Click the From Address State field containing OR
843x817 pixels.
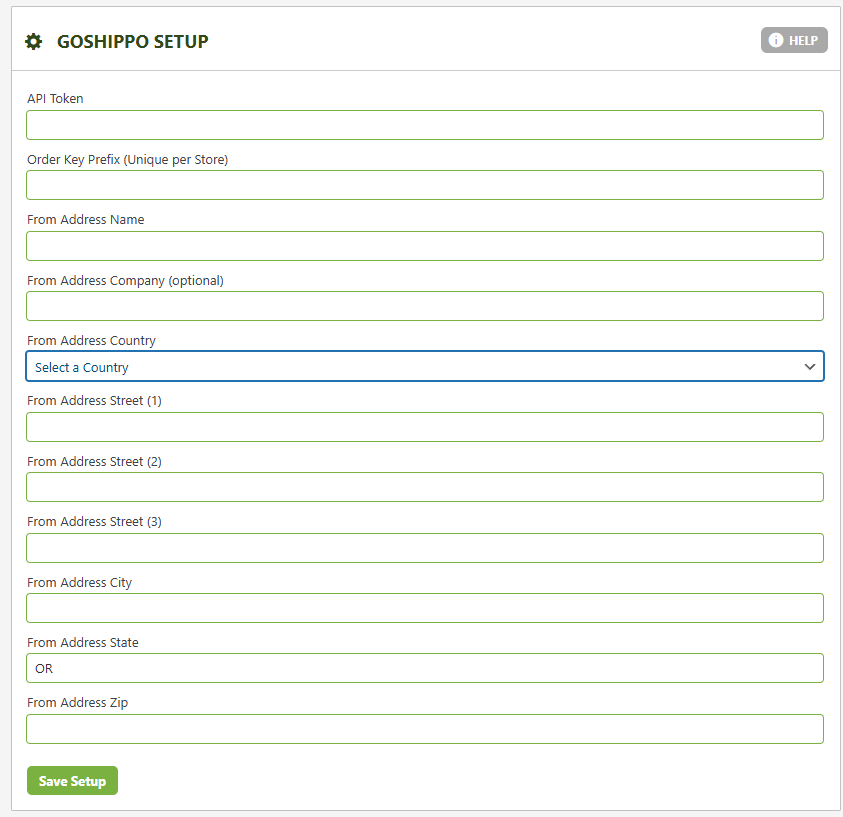coord(424,668)
